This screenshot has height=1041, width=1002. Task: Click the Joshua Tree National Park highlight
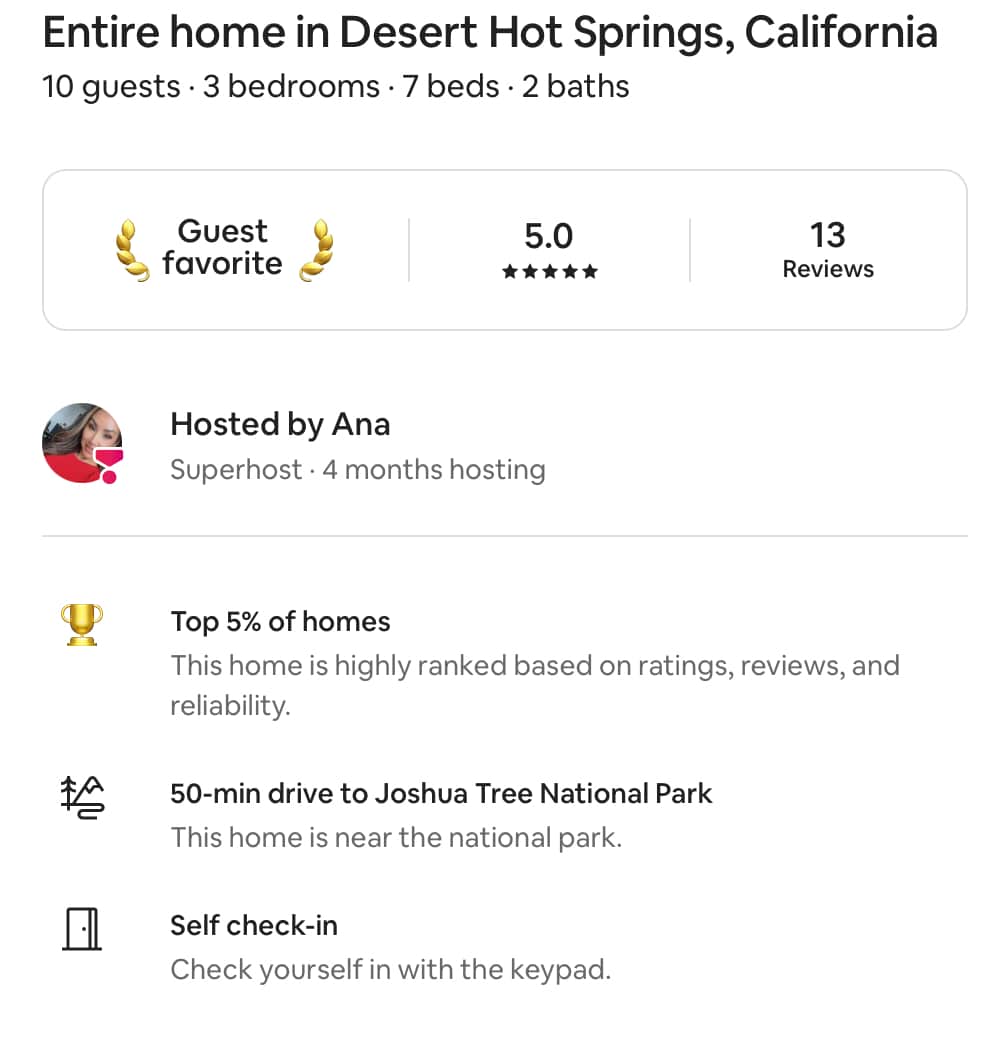[441, 793]
